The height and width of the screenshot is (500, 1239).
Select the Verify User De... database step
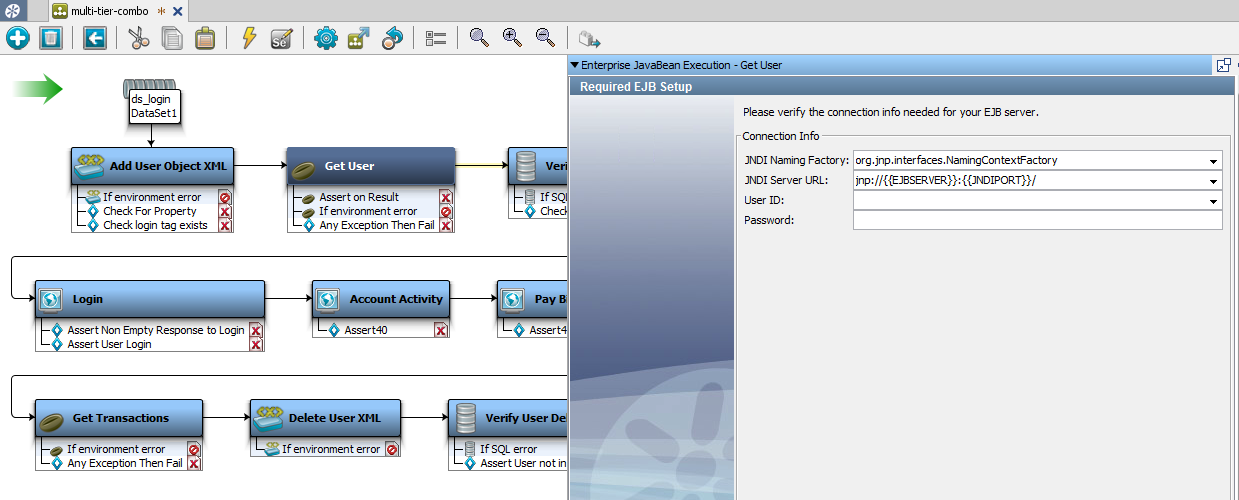pos(508,418)
